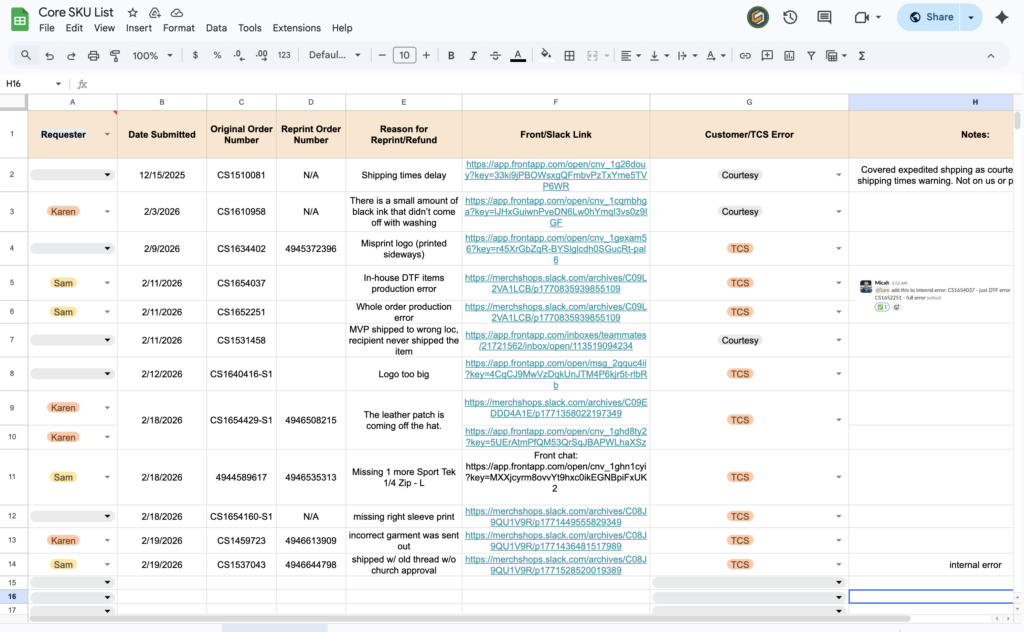Click the print icon
Screen dimensions: 1024x632
click(93, 56)
